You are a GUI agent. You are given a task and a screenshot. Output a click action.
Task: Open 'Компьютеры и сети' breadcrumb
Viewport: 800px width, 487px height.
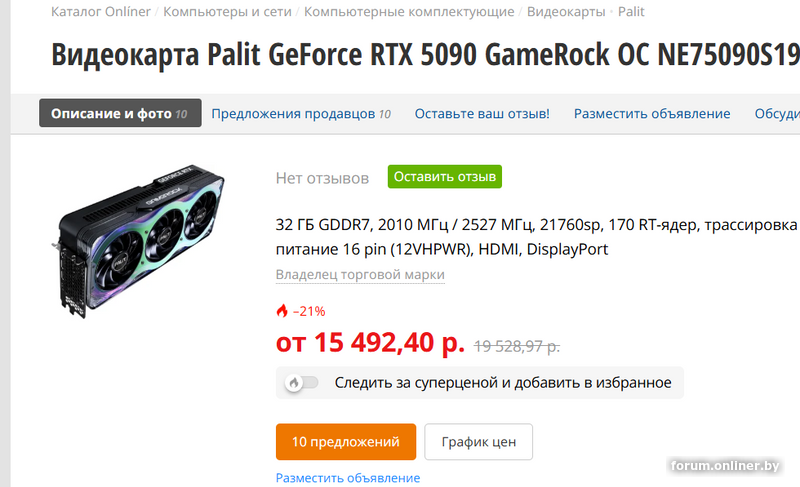click(x=227, y=11)
